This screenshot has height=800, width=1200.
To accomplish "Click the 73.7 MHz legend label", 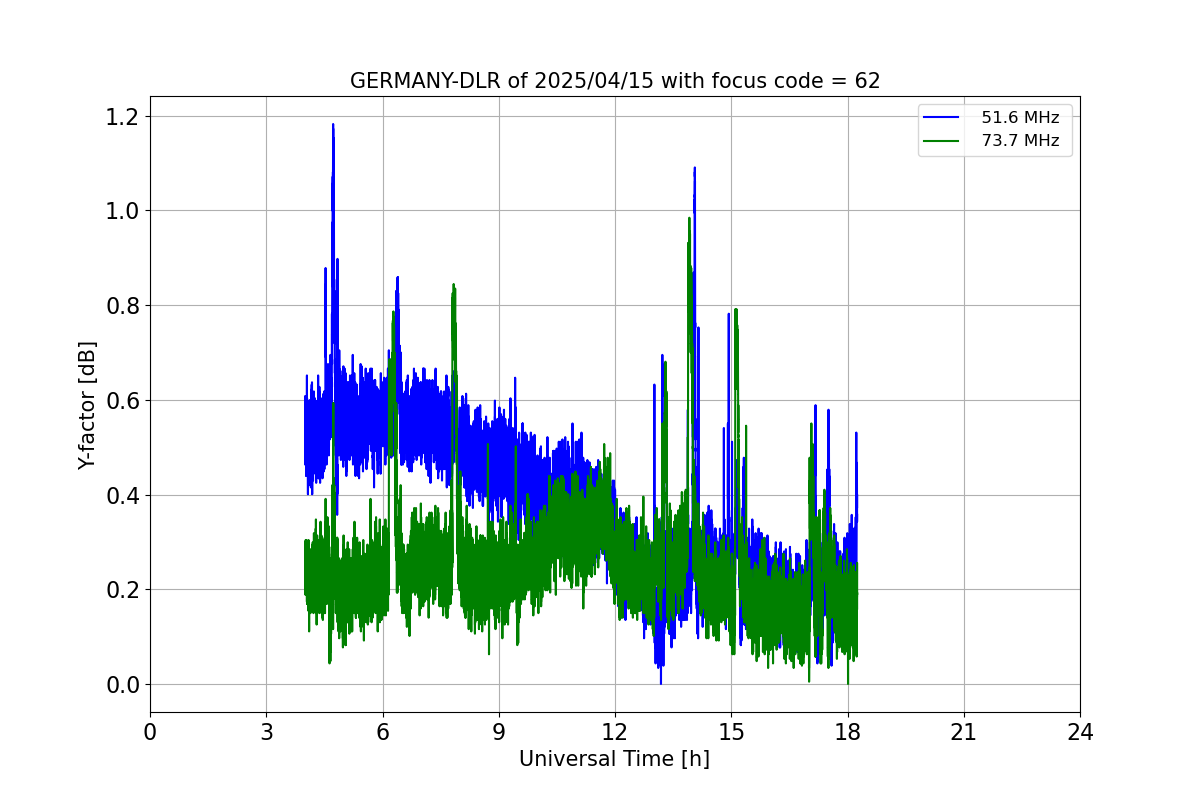I will (1020, 141).
